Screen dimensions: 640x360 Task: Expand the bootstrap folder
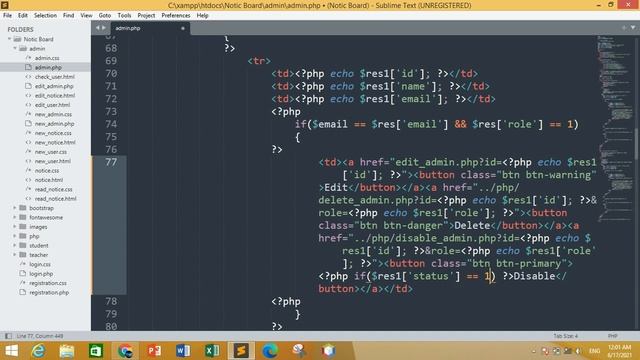tap(15, 208)
